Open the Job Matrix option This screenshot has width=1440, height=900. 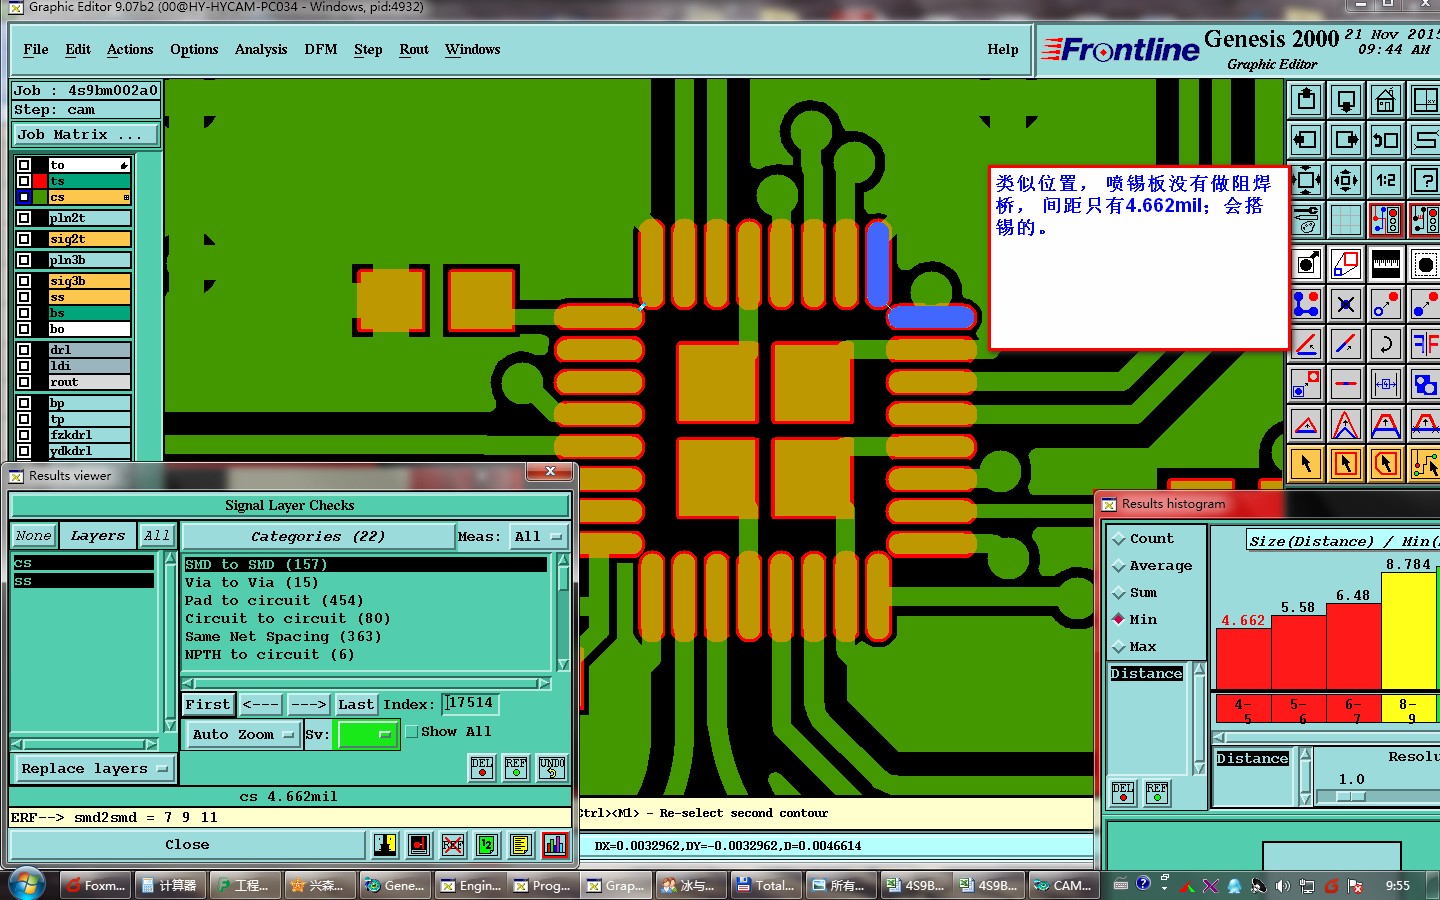[x=86, y=134]
